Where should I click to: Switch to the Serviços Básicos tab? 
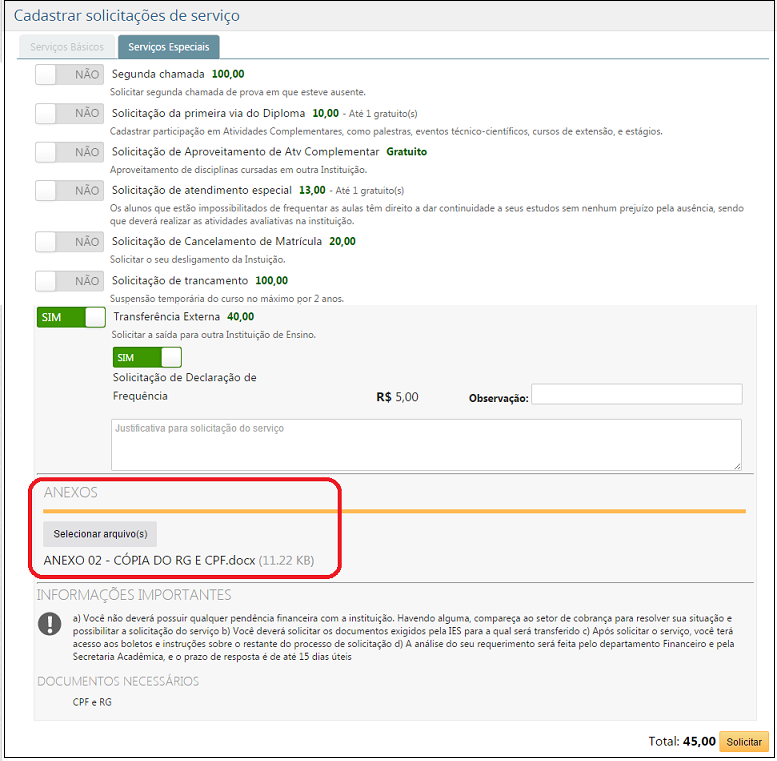67,47
